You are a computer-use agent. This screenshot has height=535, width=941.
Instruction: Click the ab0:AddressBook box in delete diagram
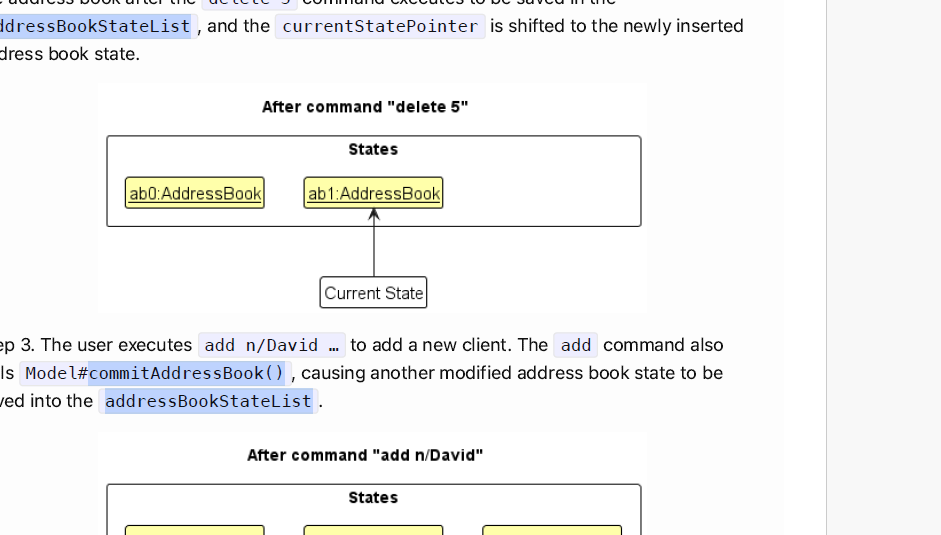tap(194, 193)
